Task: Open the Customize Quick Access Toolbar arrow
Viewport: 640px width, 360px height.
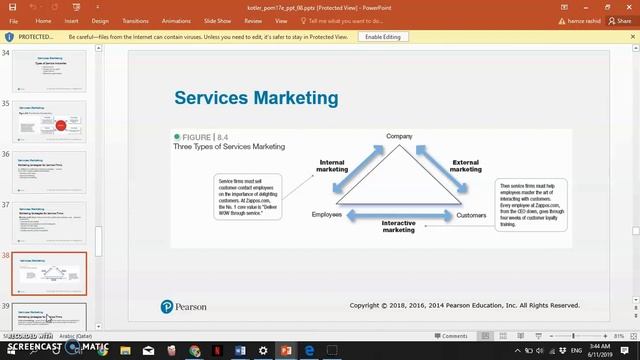Action: coord(98,7)
